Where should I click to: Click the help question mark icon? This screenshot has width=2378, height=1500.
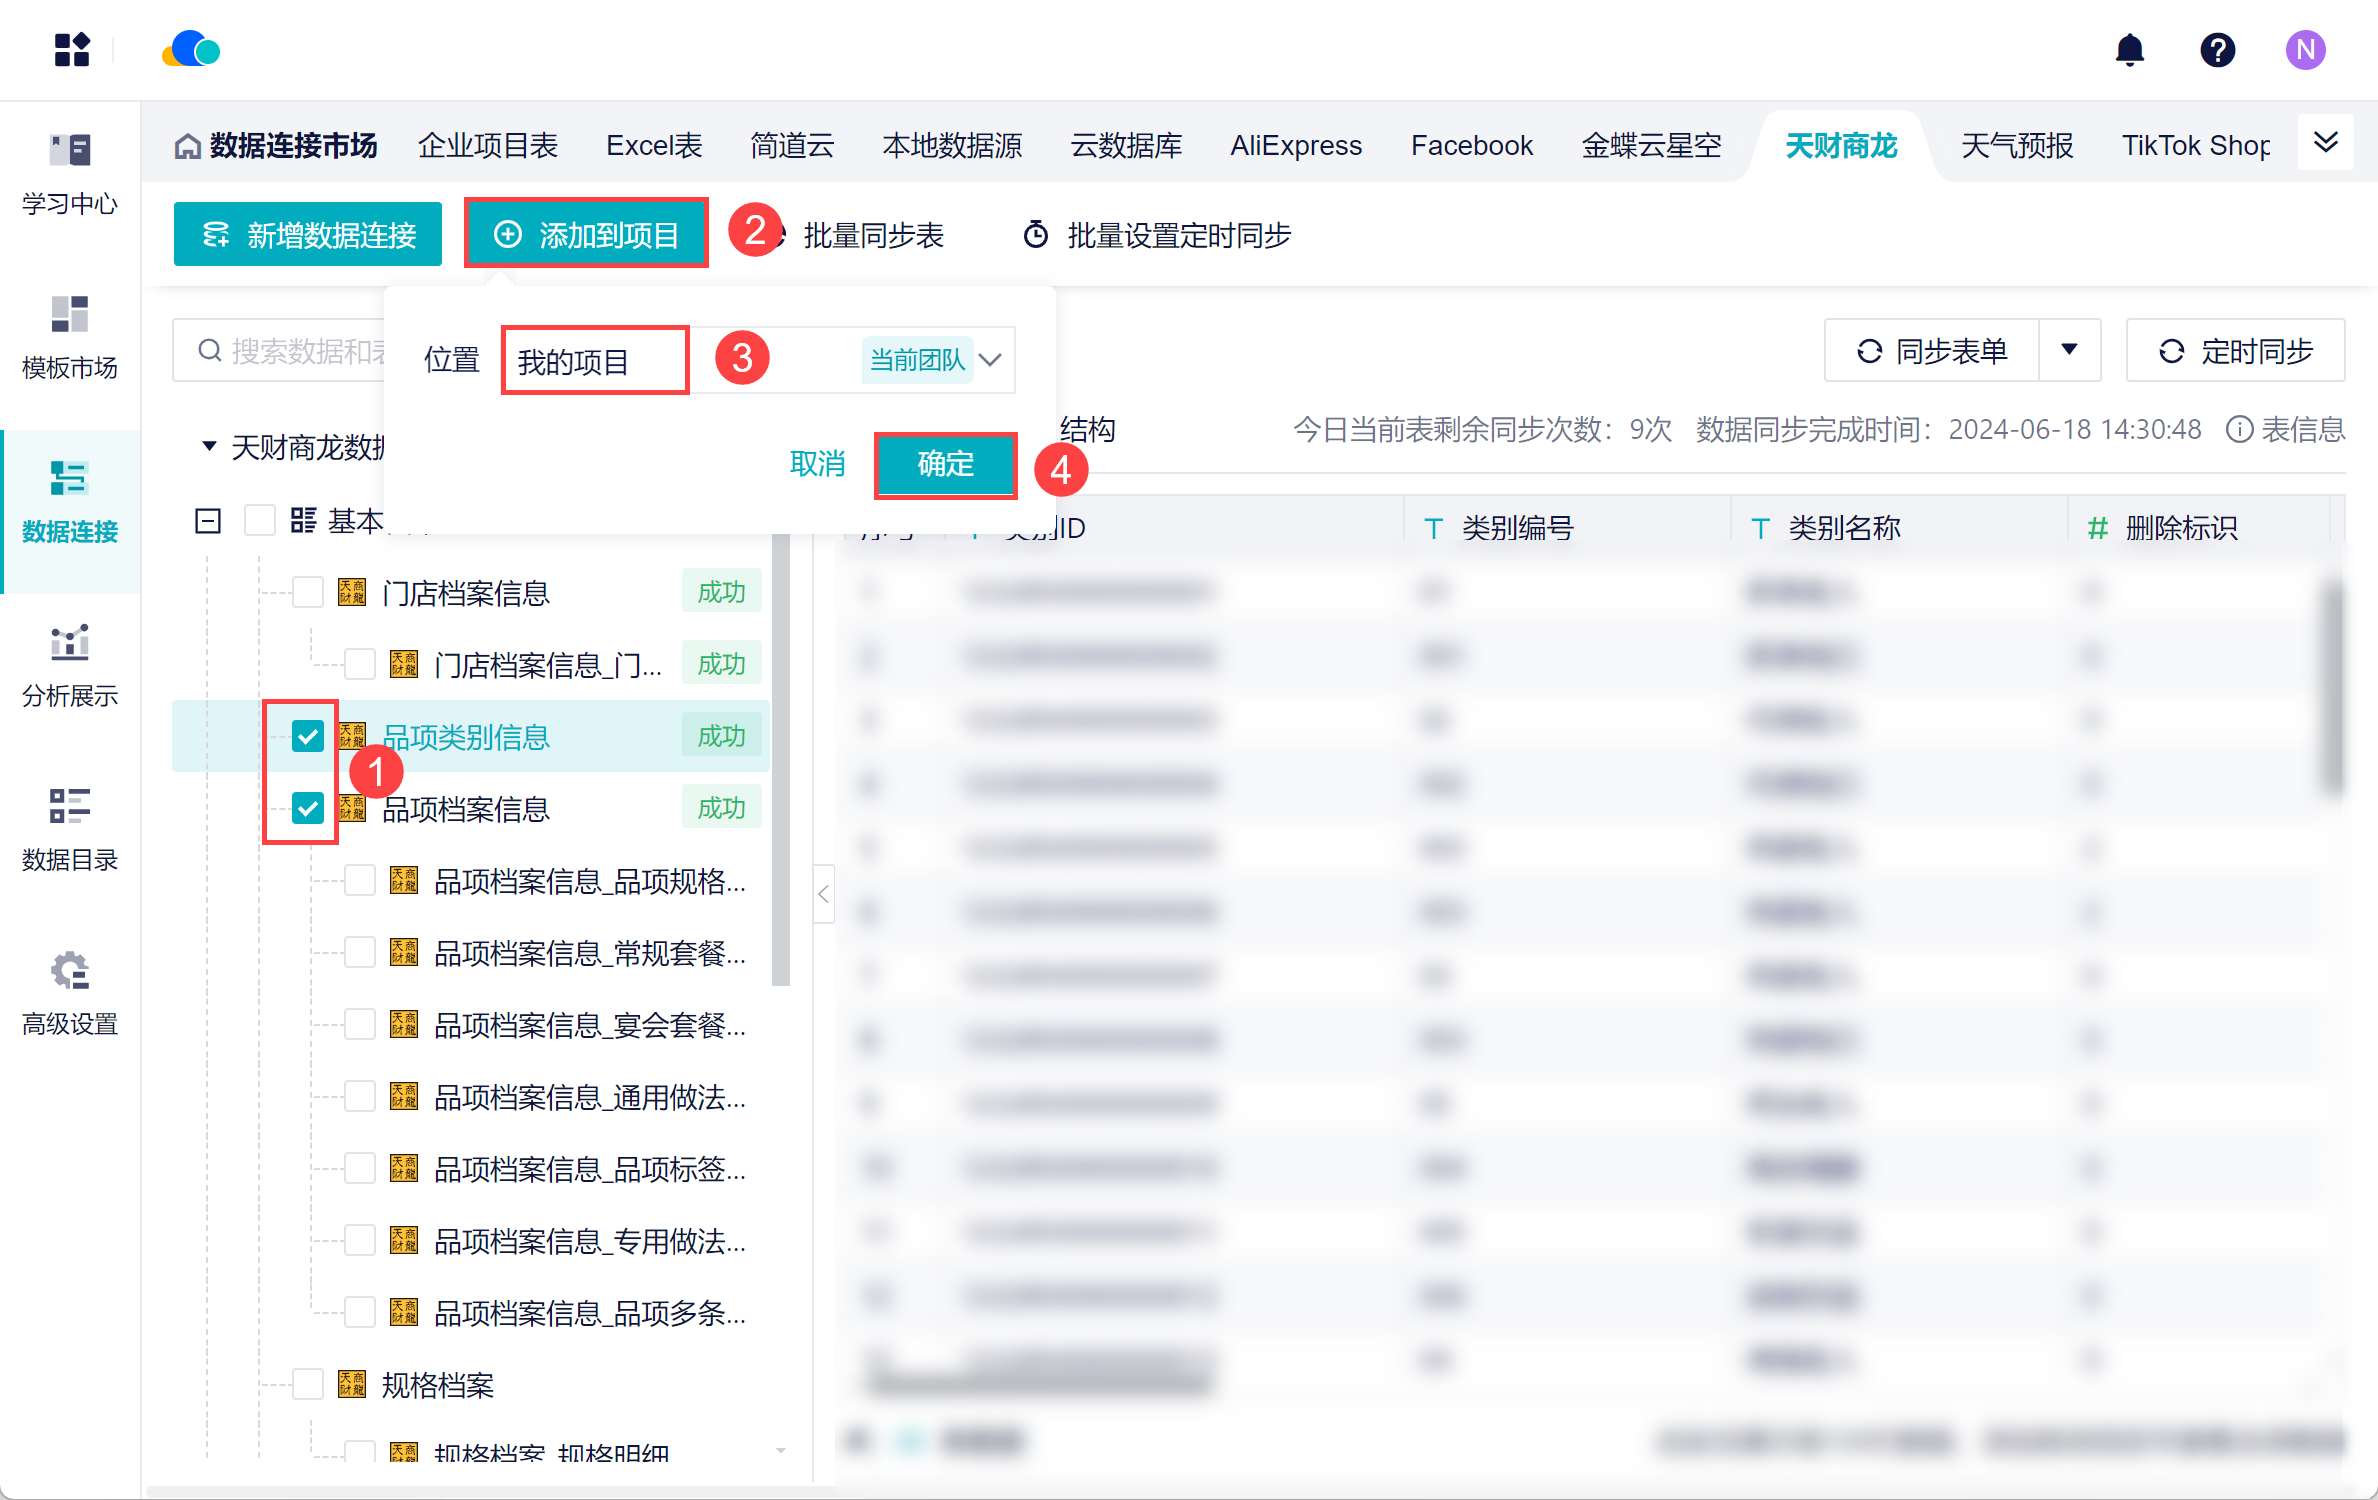[x=2217, y=50]
